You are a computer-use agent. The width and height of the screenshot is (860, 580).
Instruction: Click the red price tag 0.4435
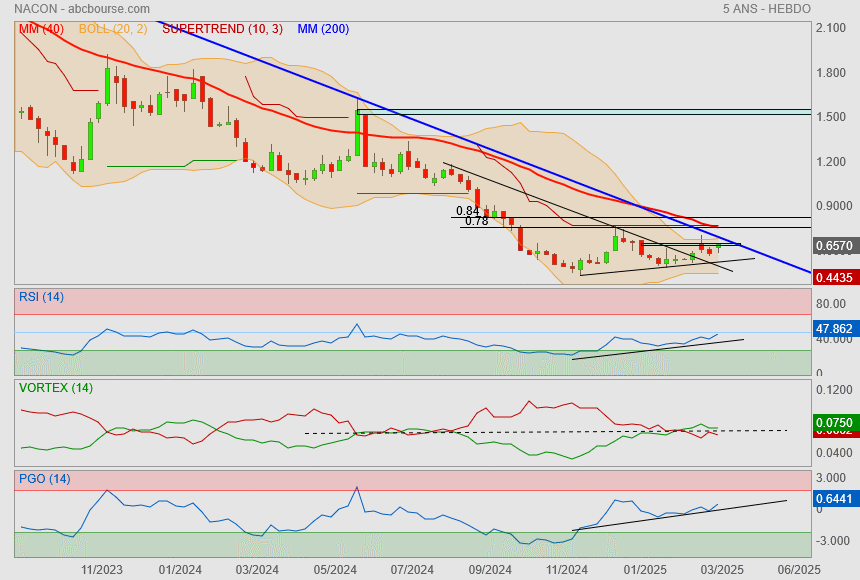(x=834, y=278)
